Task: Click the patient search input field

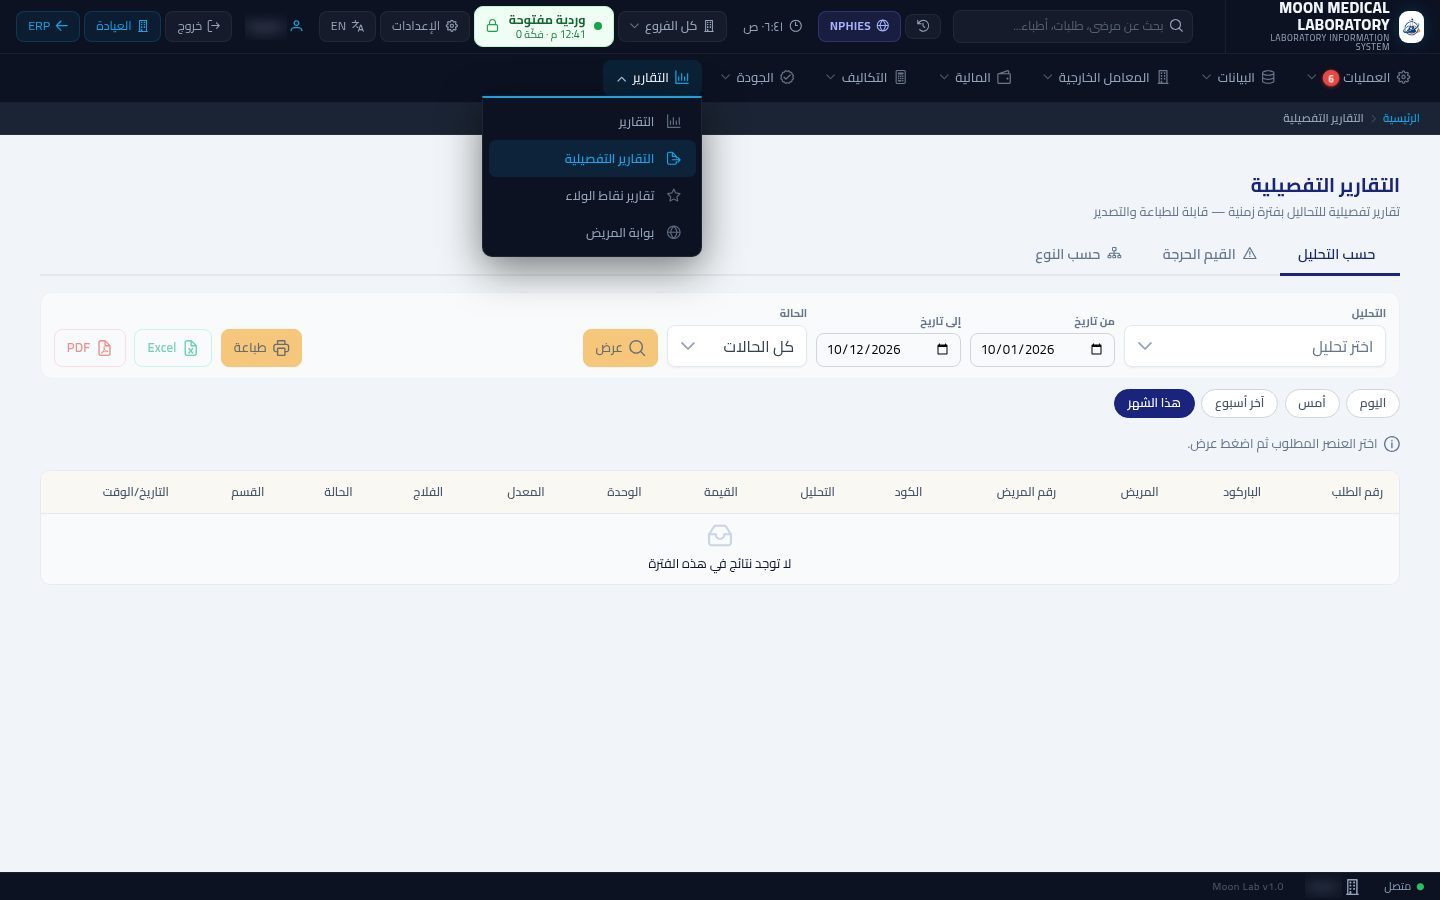Action: click(1073, 26)
